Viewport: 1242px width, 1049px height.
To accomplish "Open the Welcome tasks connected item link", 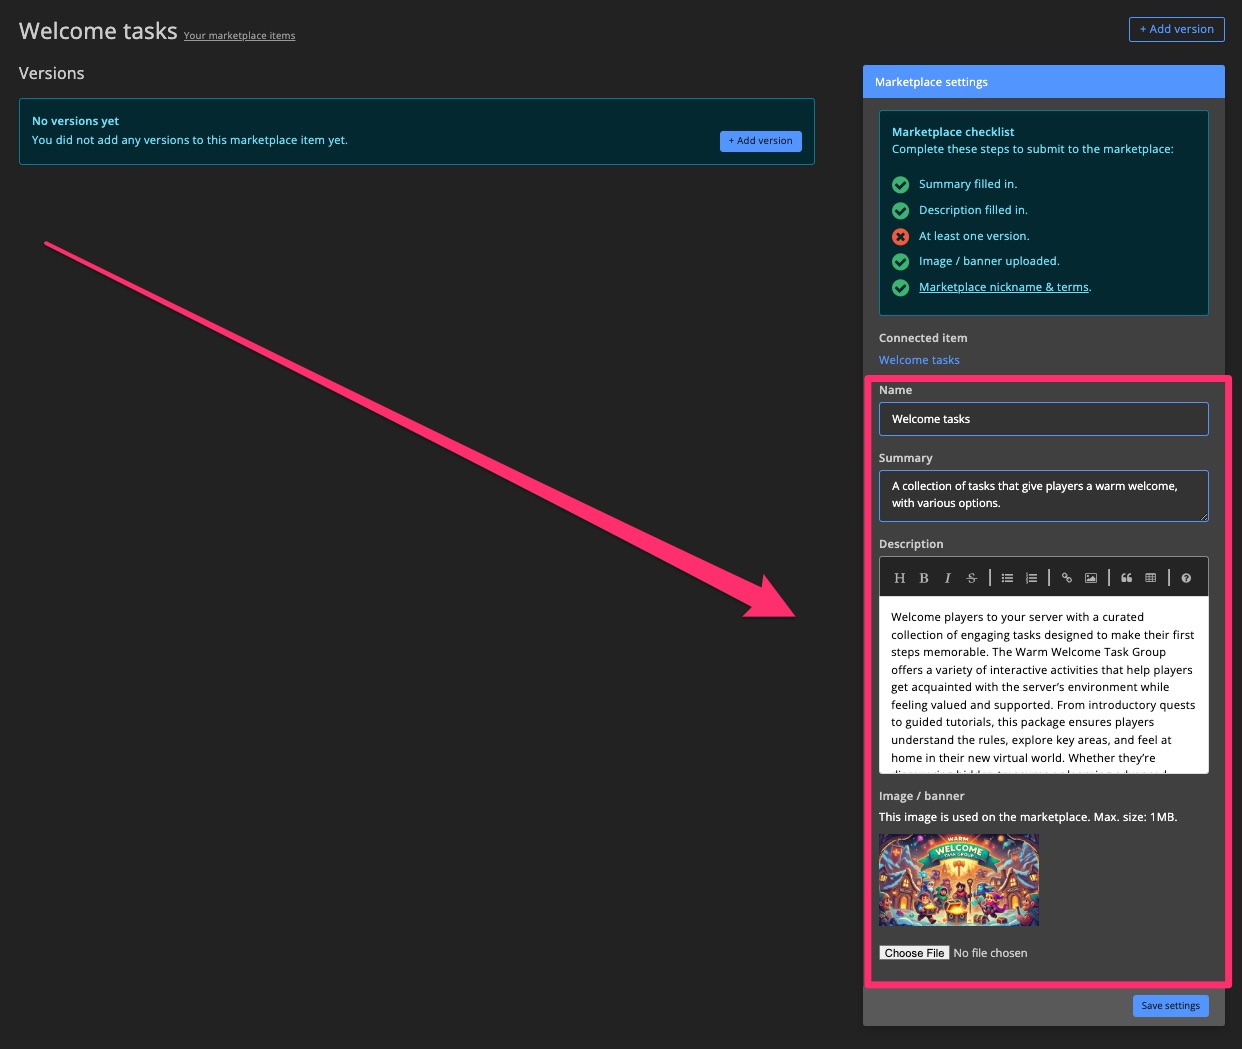I will click(x=918, y=359).
